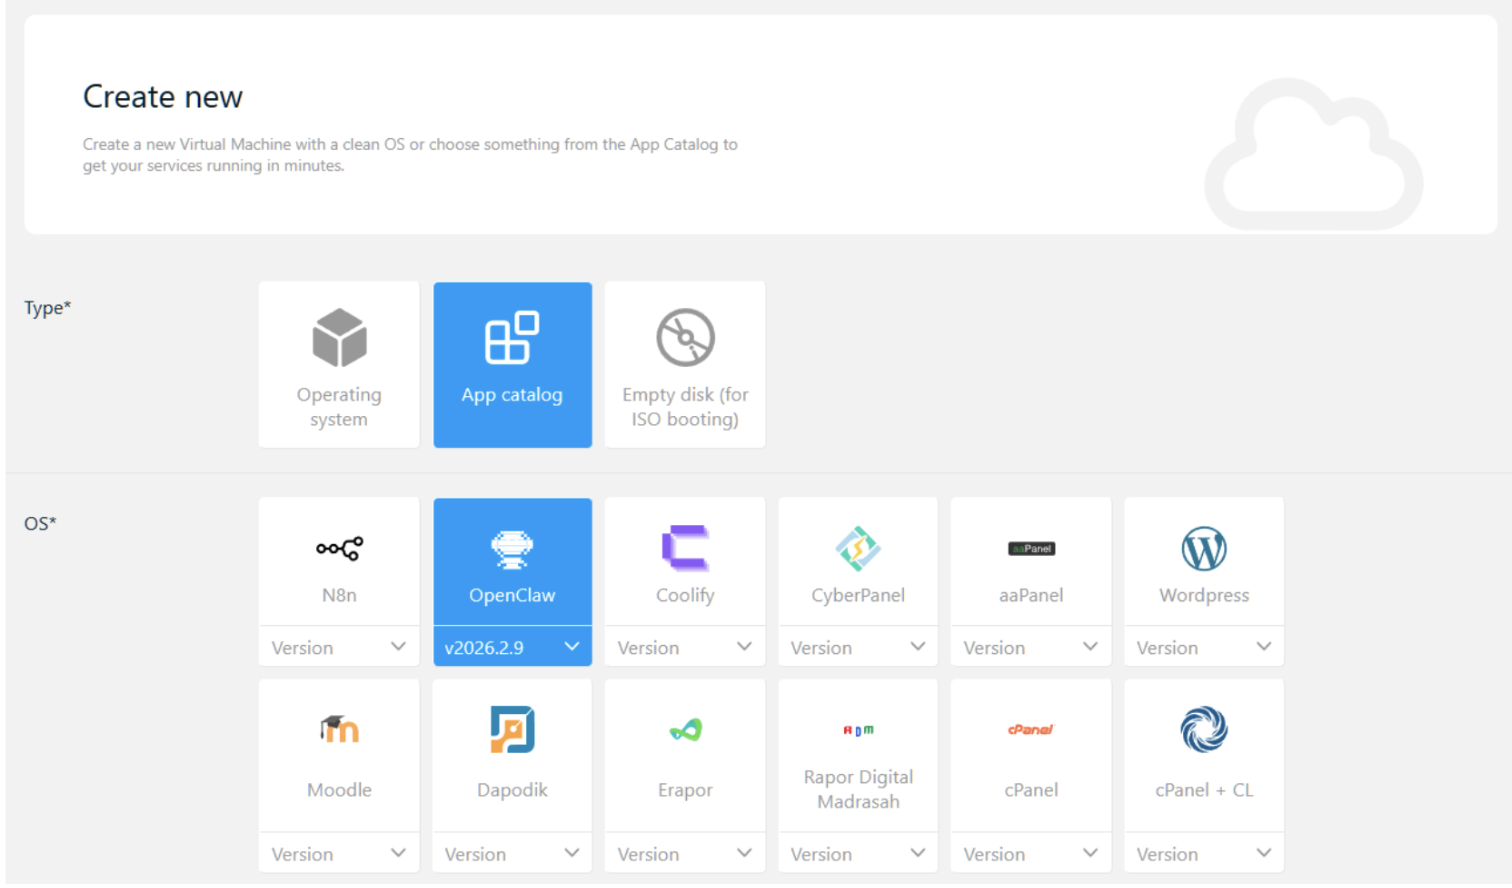Screen dimensions: 1512x888
Task: Click the "Moodle" name label
Action: click(x=339, y=790)
